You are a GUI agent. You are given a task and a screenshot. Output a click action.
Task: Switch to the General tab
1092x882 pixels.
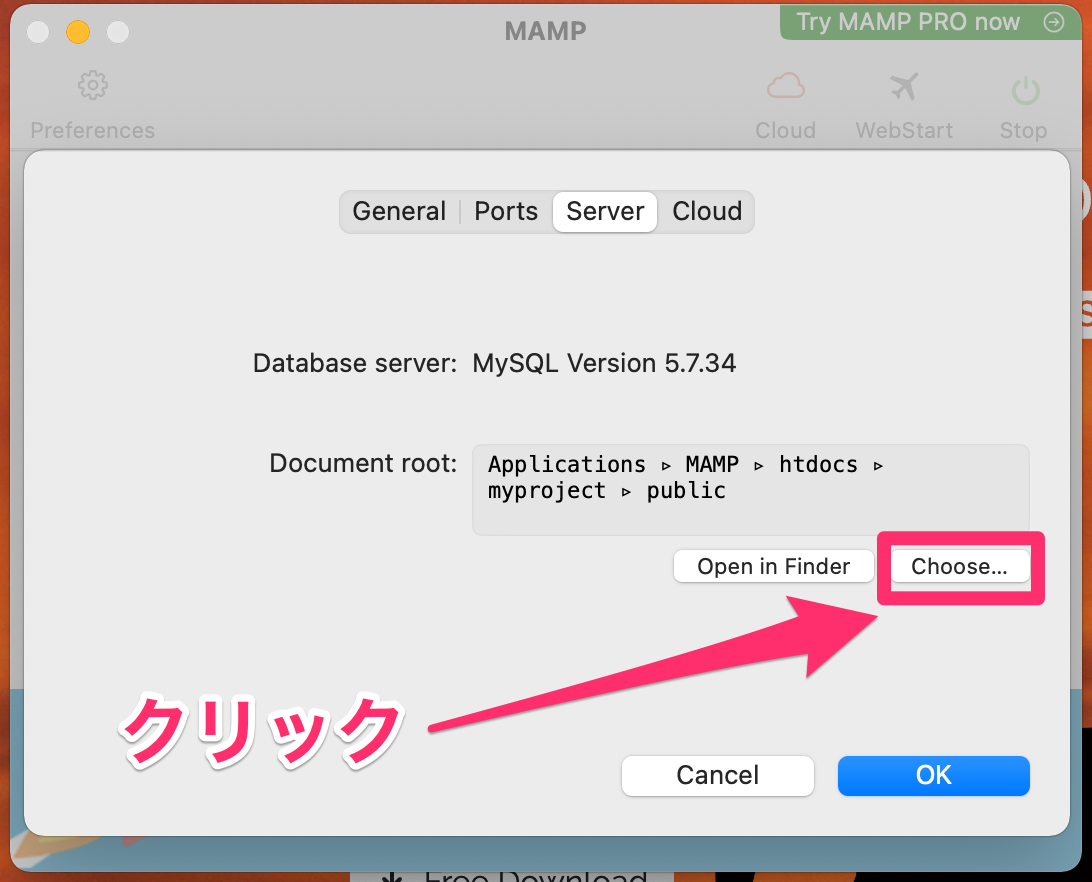[x=399, y=211]
